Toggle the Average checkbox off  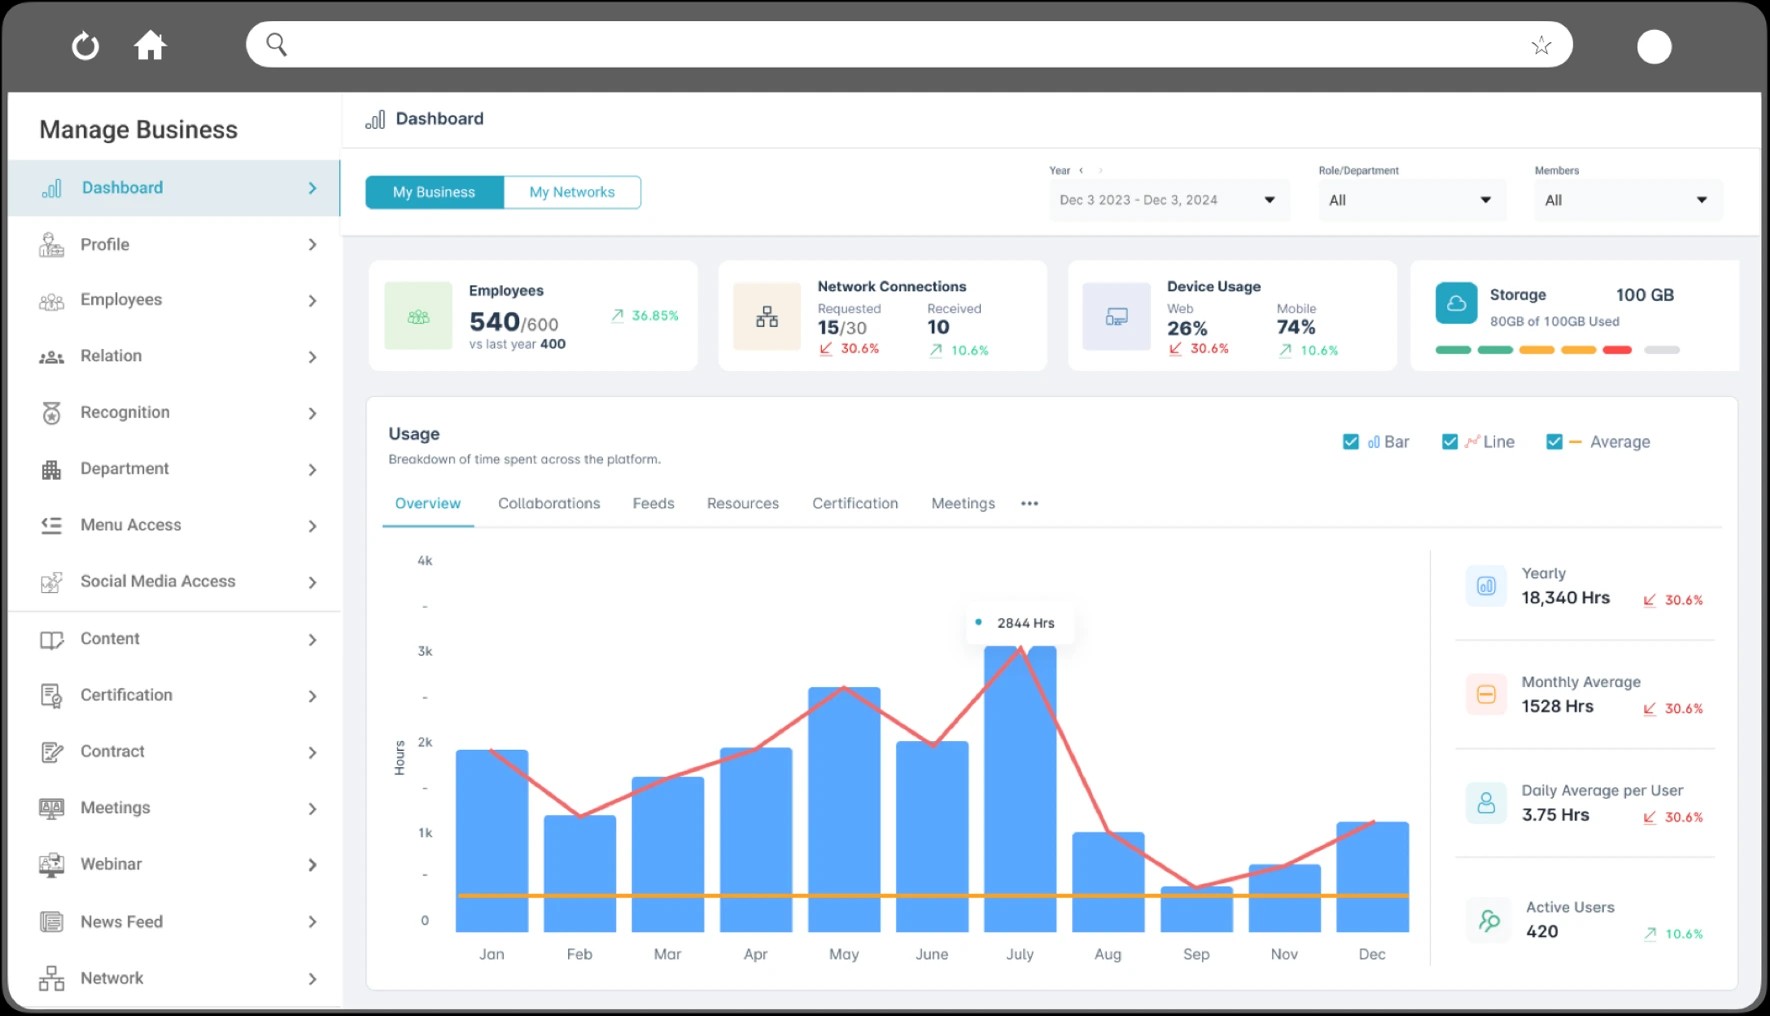point(1554,441)
